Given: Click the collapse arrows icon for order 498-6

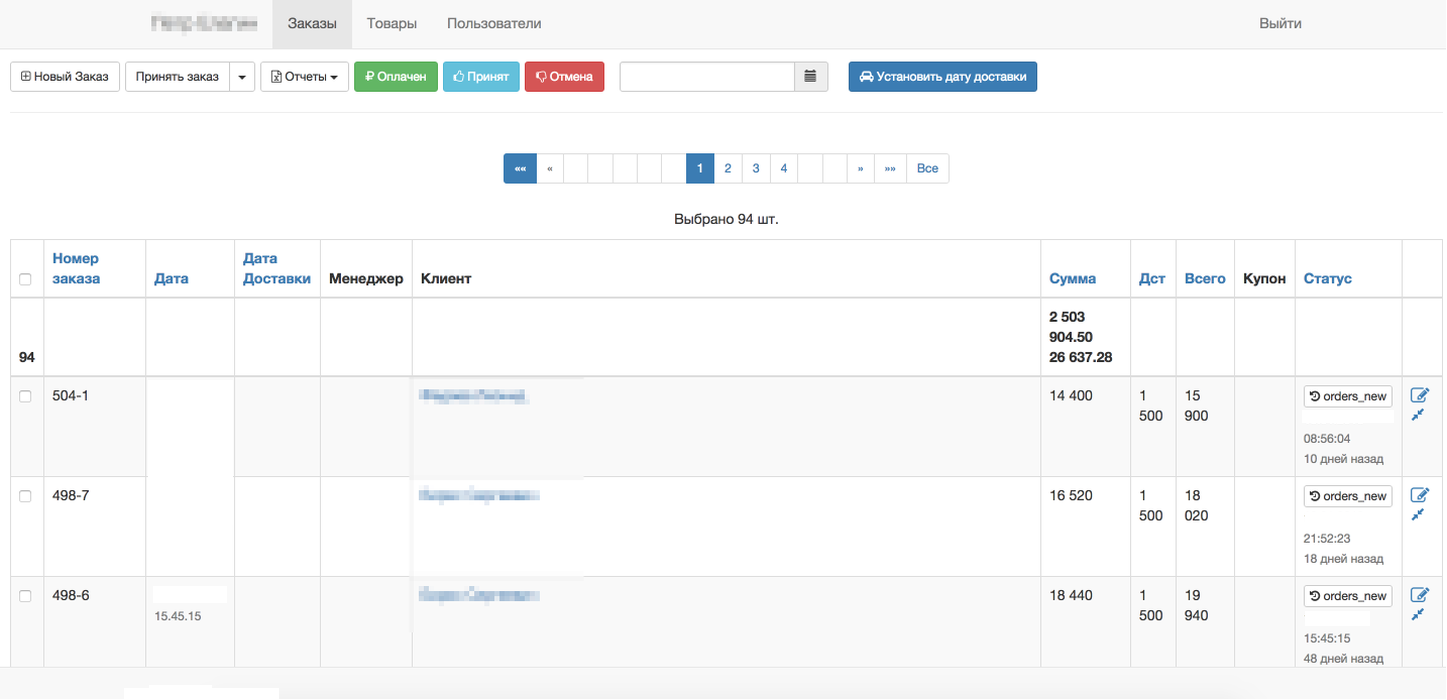Looking at the screenshot, I should (1417, 615).
